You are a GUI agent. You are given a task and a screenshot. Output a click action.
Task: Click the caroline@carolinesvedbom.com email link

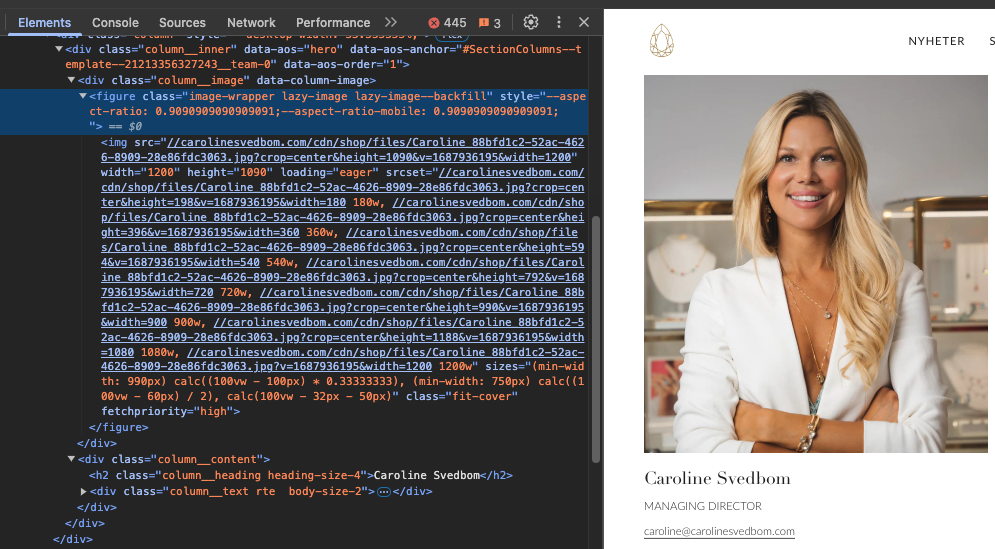point(719,531)
